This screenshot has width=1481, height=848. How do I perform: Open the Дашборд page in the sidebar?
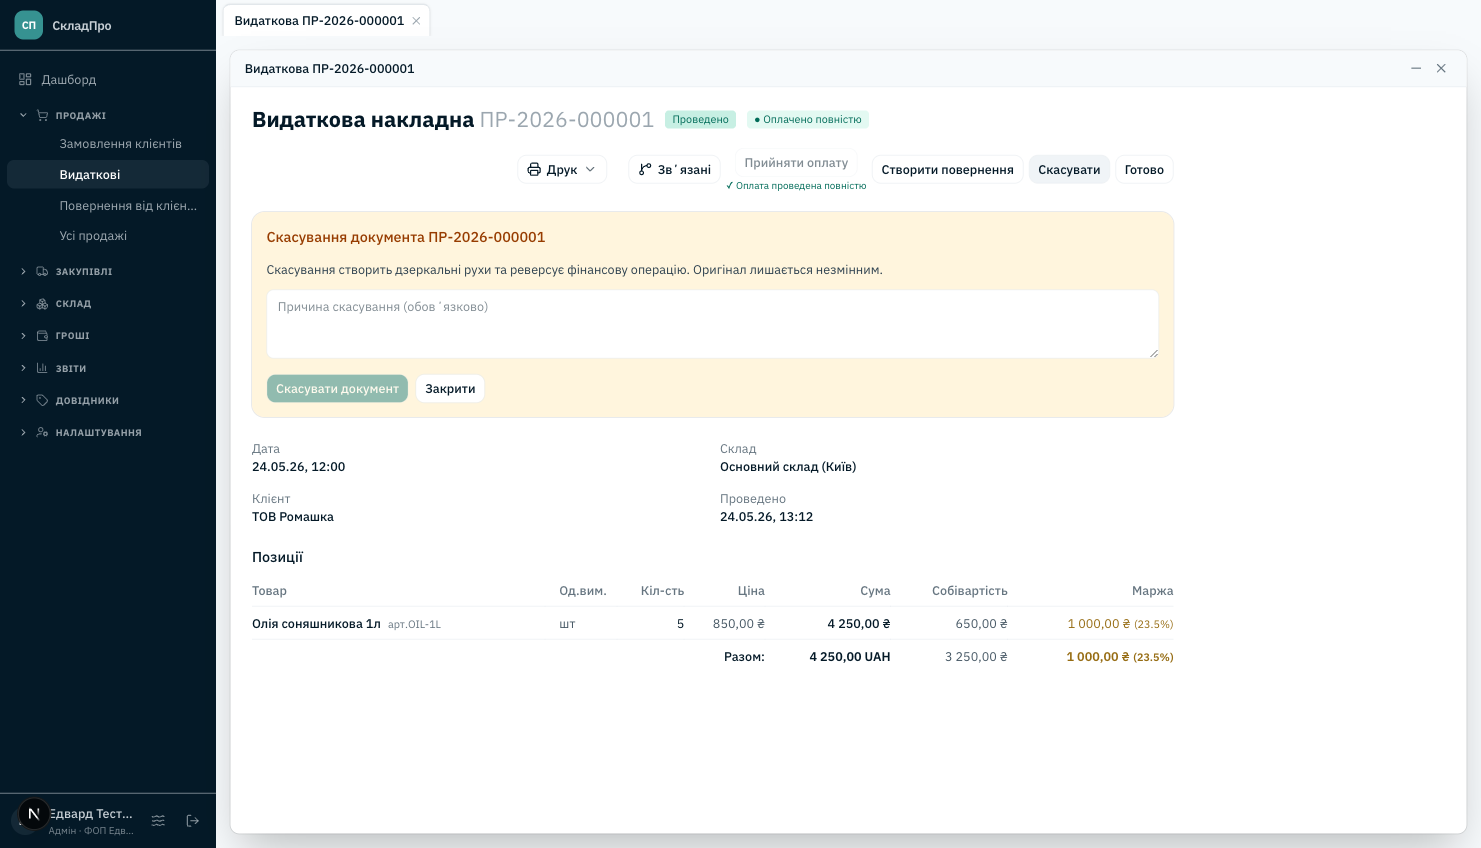[x=108, y=79]
